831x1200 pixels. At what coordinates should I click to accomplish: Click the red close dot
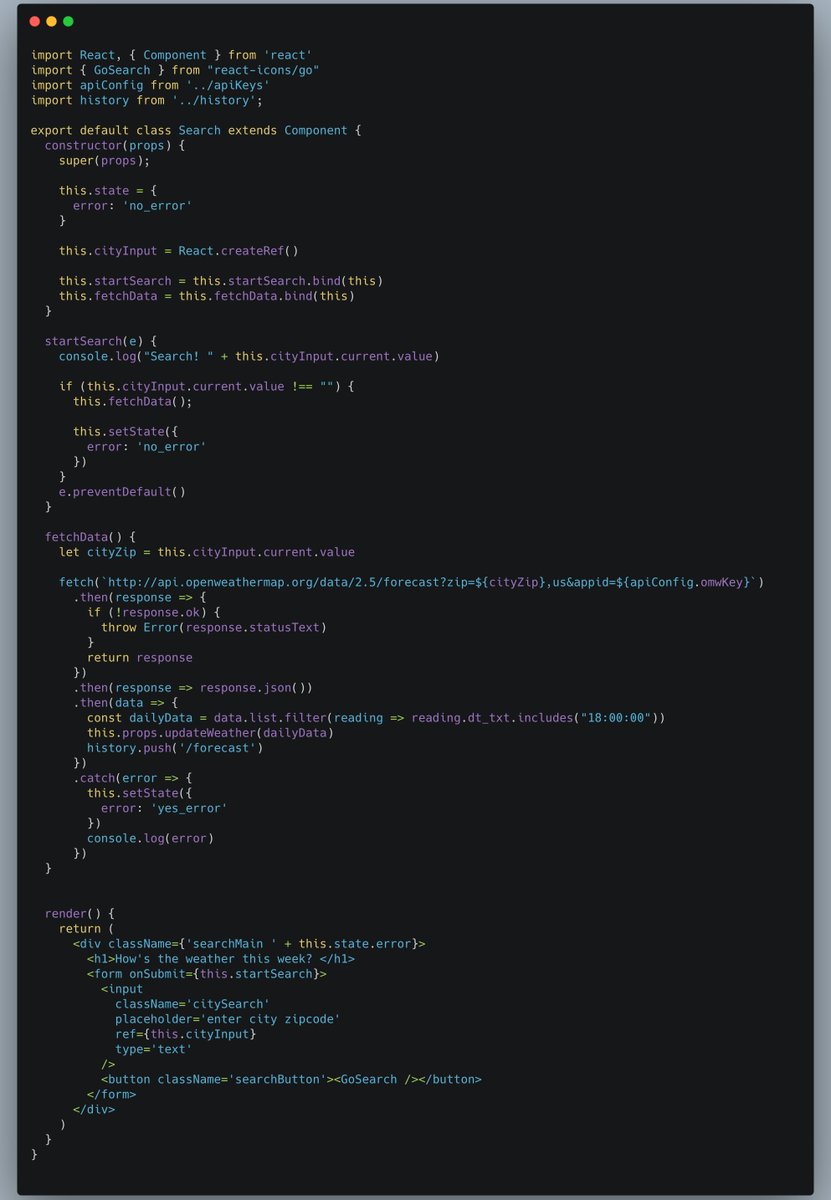(35, 21)
